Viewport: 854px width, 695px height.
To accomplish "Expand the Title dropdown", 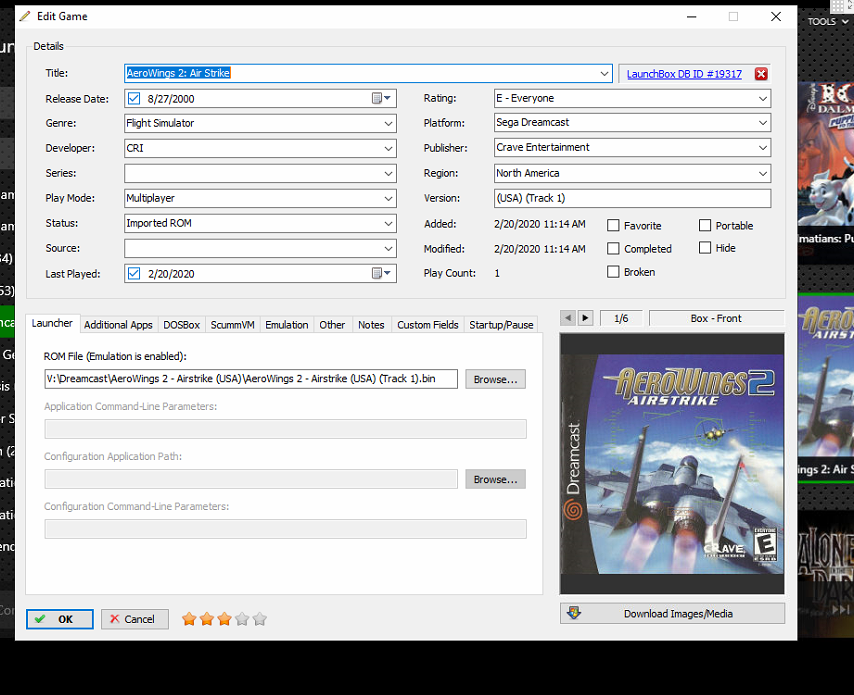I will 604,74.
